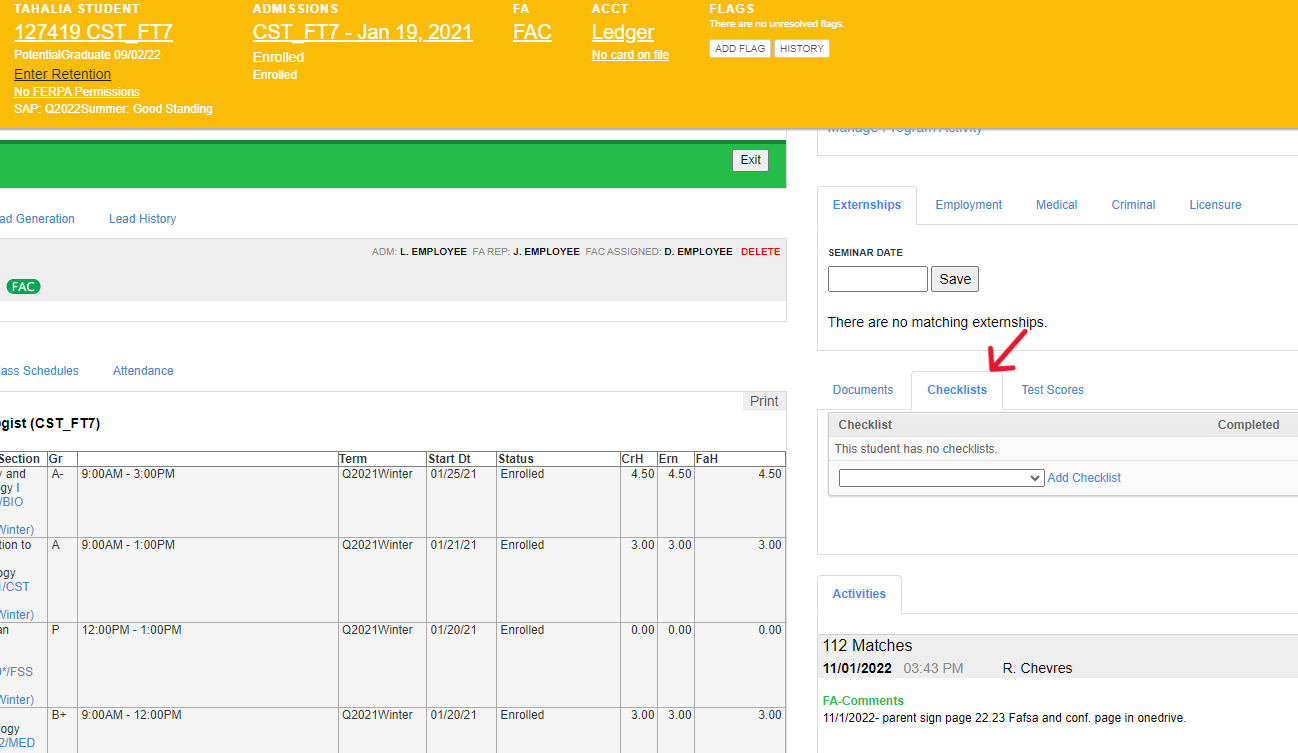Open the Test Scores tab

(1052, 390)
